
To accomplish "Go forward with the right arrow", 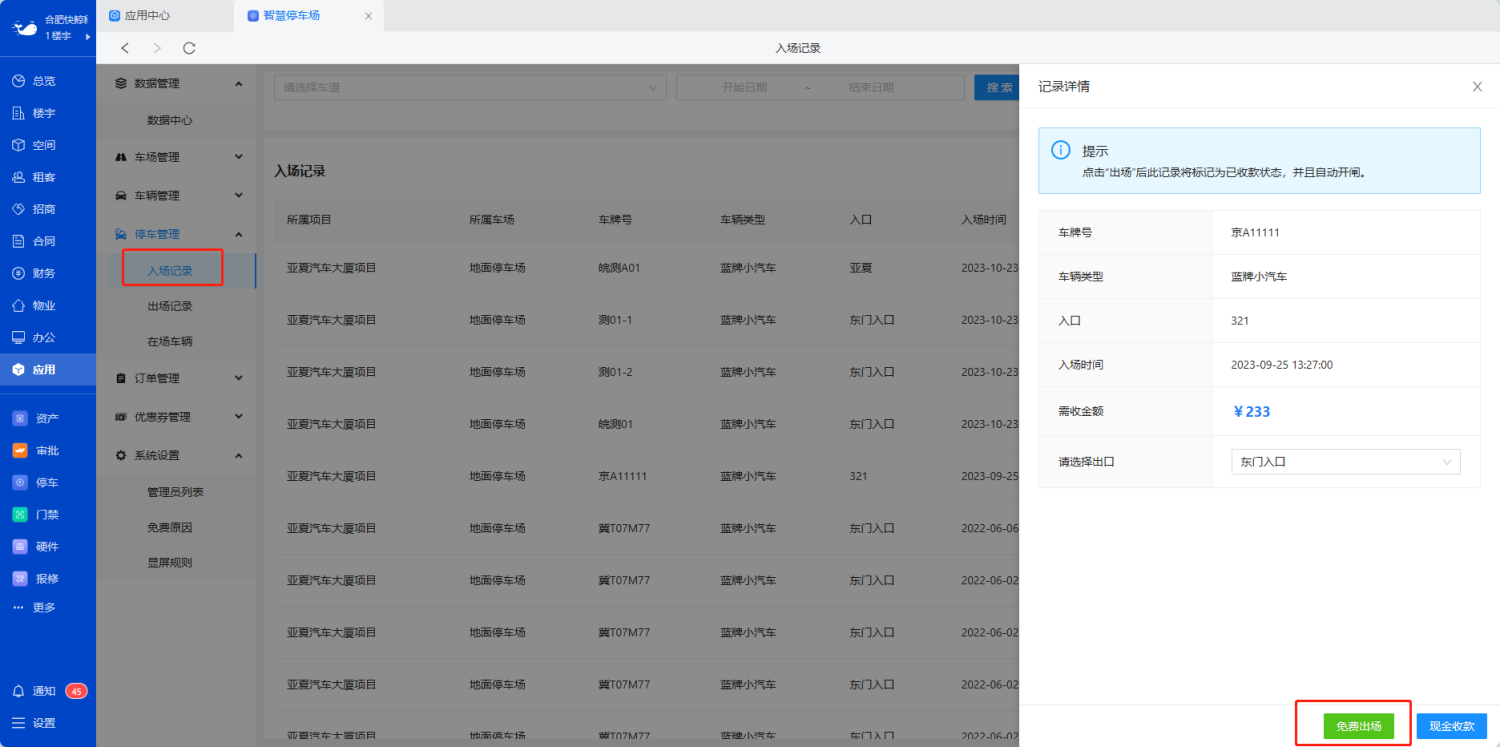I will [157, 48].
